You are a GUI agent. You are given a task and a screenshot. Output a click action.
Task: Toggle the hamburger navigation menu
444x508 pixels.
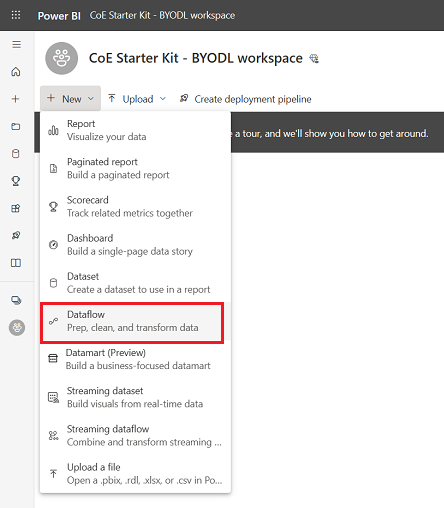(x=16, y=44)
